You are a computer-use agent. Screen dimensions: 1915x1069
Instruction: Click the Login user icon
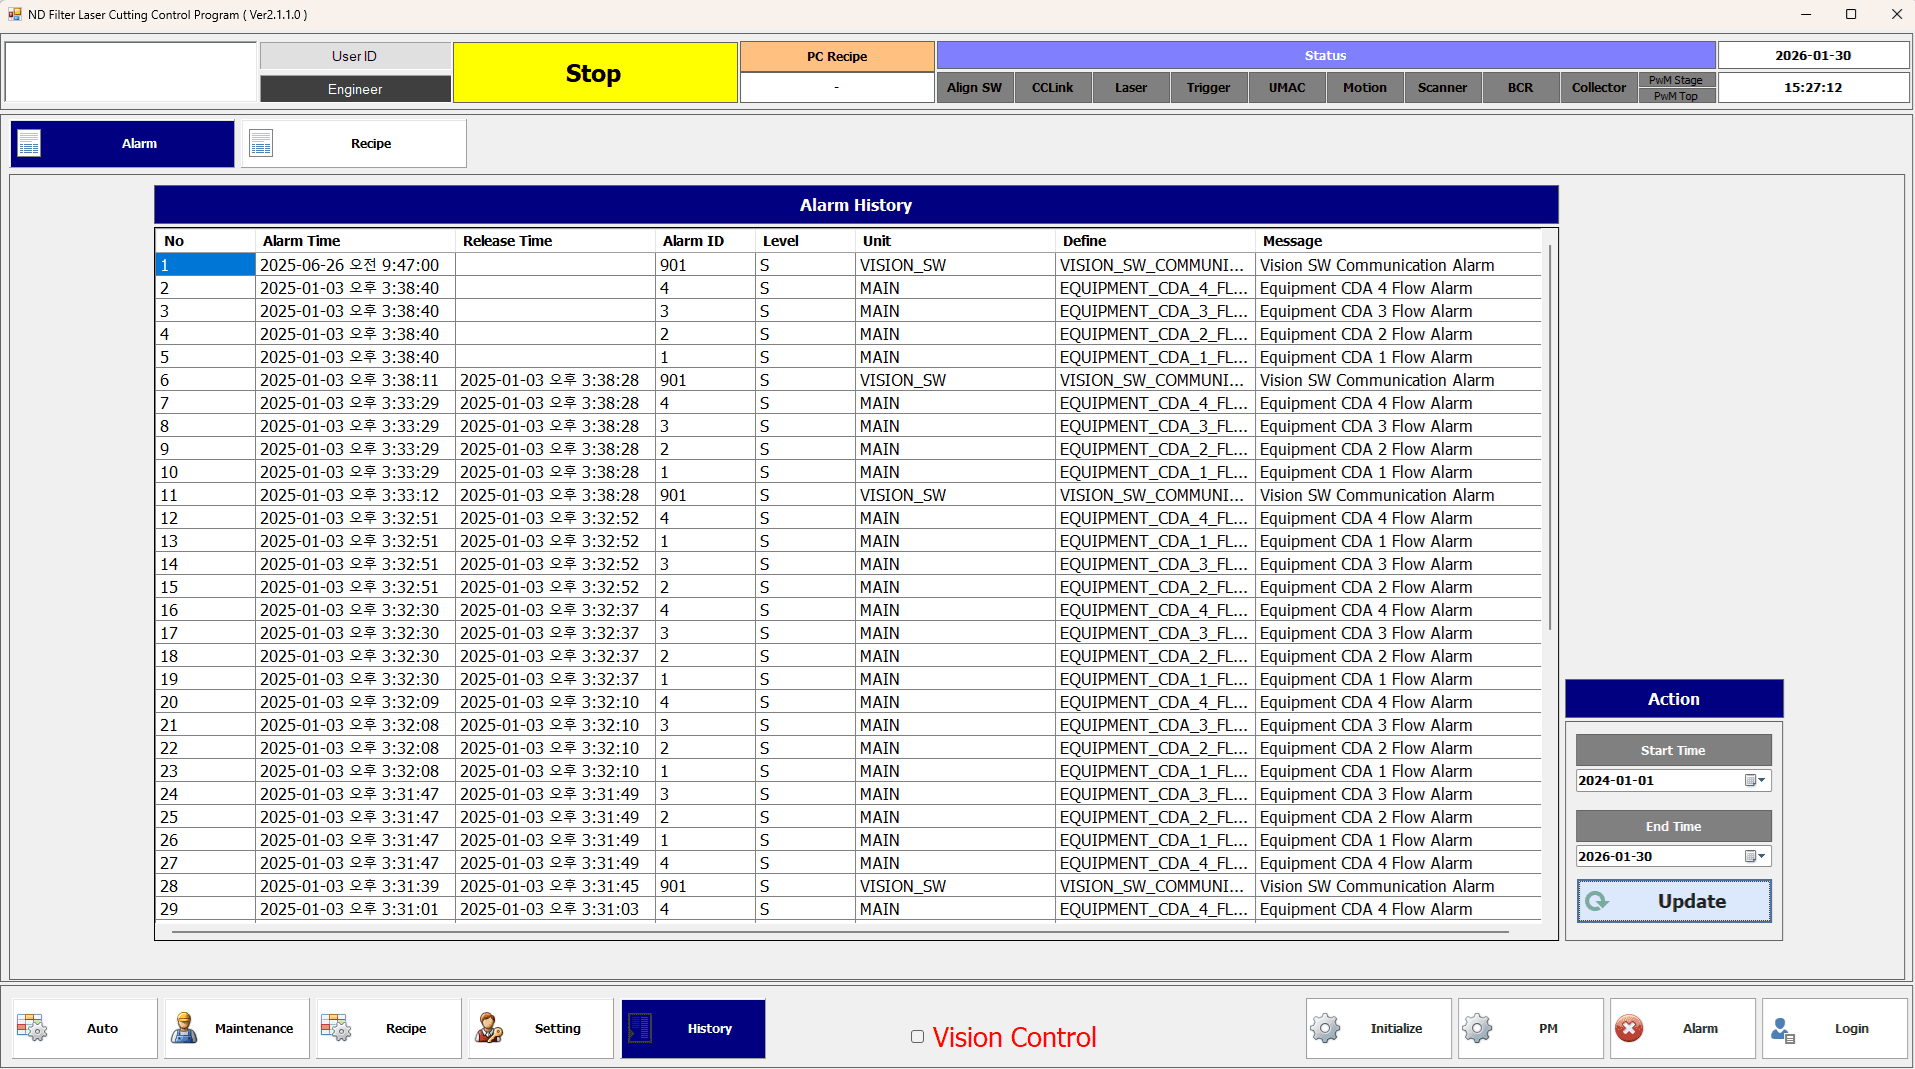[x=1782, y=1029]
